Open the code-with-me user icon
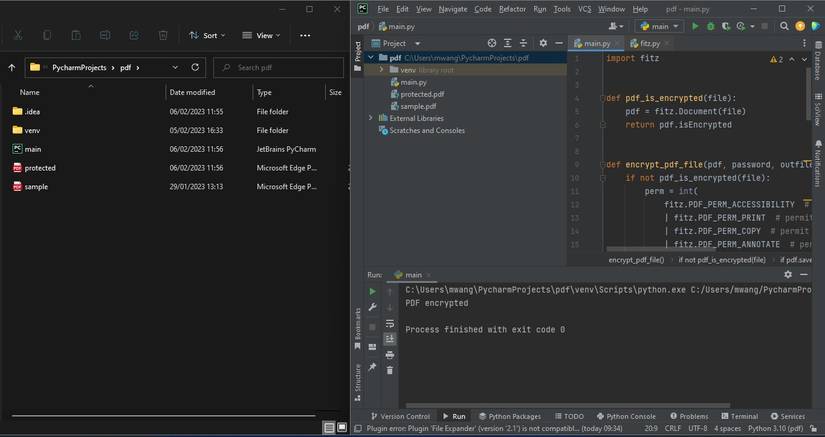The image size is (825, 437). coord(616,26)
